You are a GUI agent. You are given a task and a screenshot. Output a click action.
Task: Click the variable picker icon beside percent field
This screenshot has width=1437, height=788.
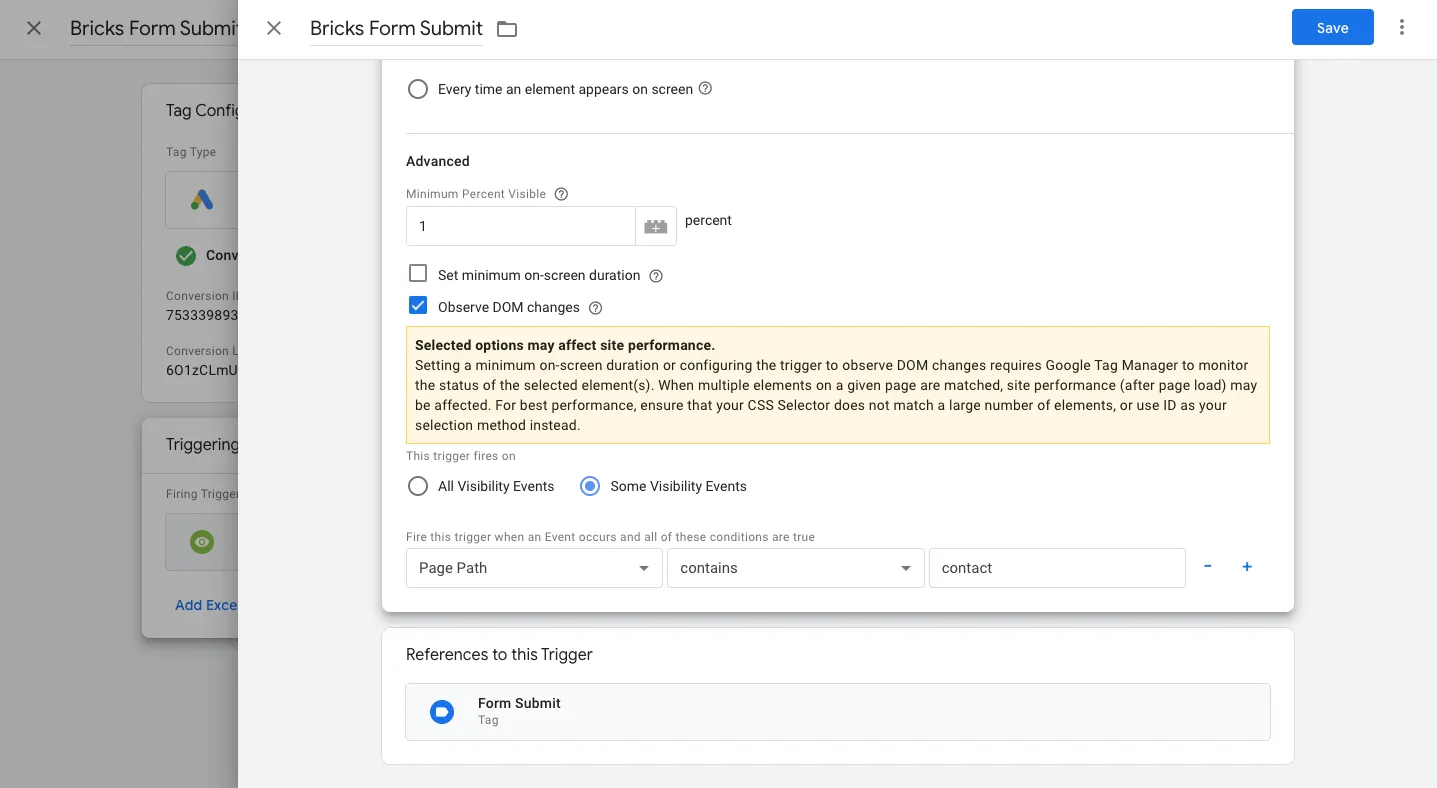click(x=656, y=226)
